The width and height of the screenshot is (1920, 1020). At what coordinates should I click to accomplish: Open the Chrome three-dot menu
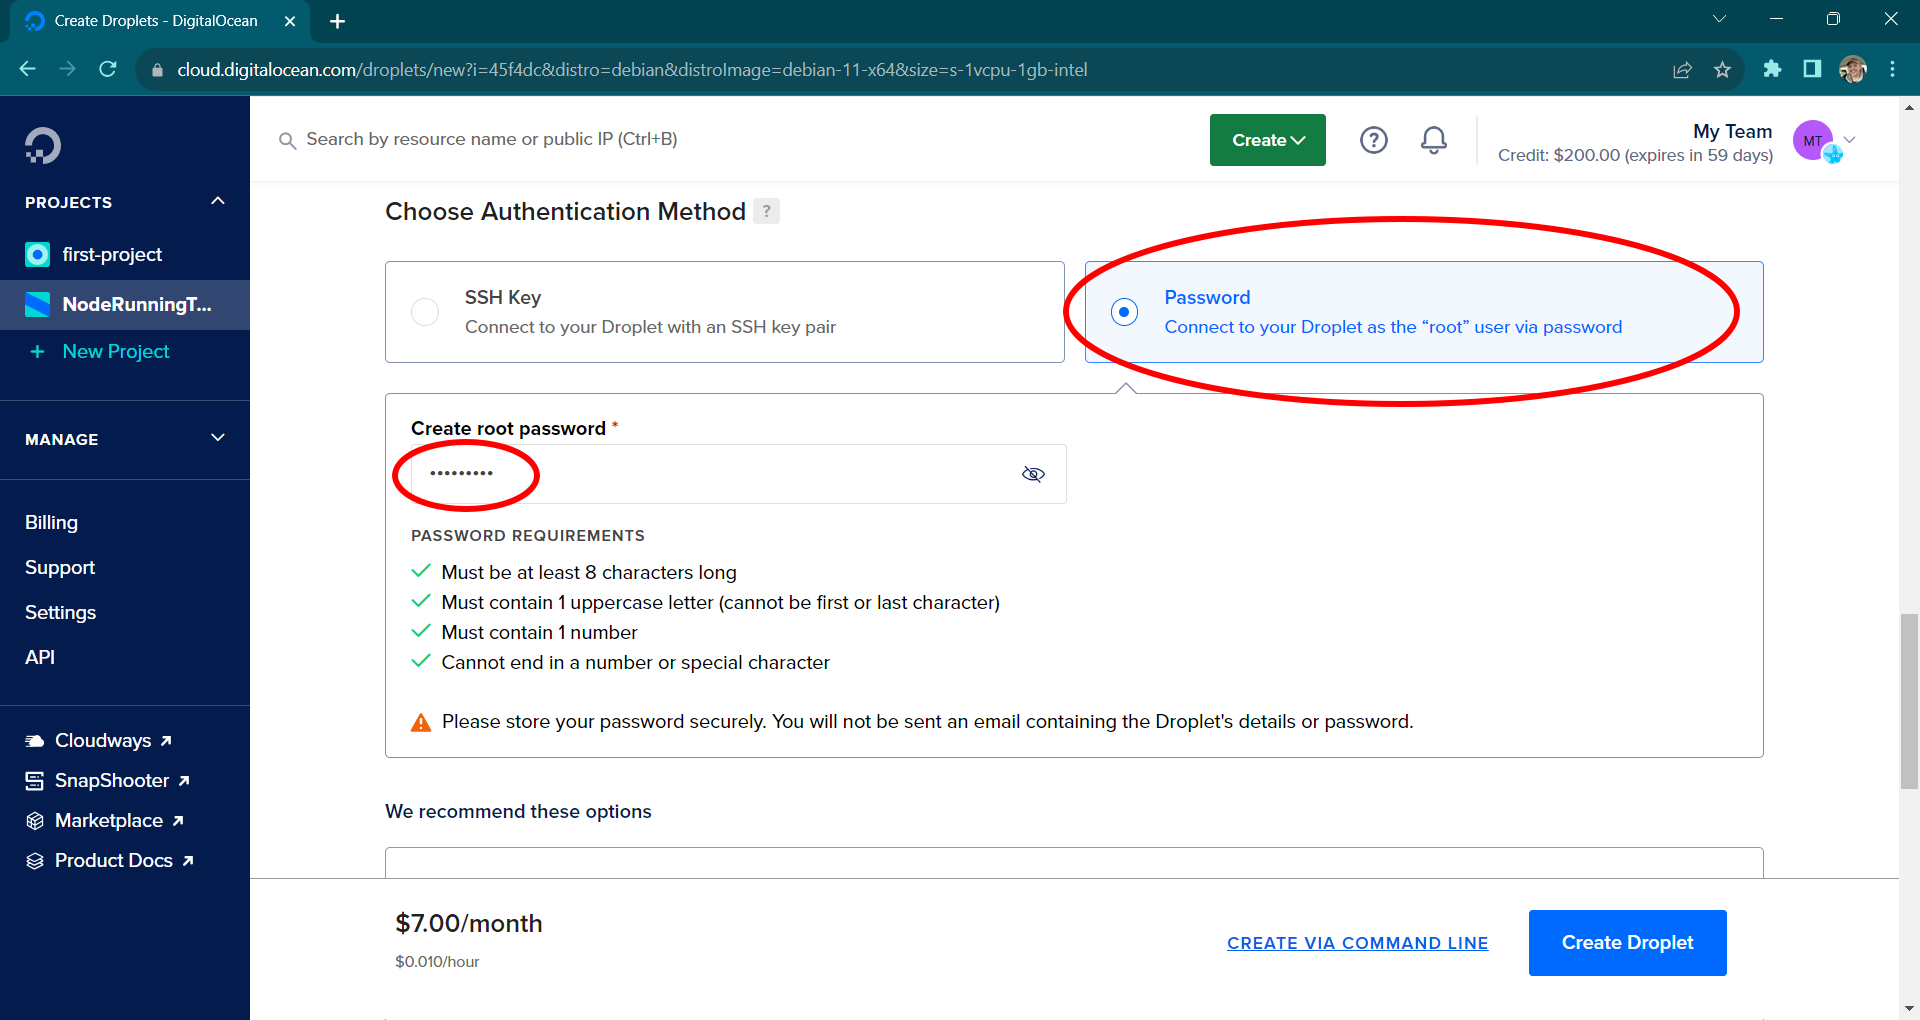coord(1892,69)
